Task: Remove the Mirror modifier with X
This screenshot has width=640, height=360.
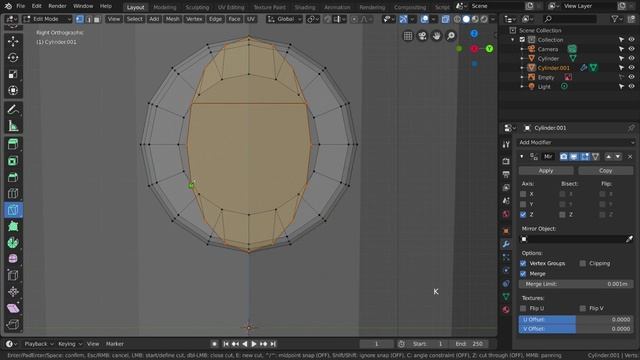Action: (630, 157)
